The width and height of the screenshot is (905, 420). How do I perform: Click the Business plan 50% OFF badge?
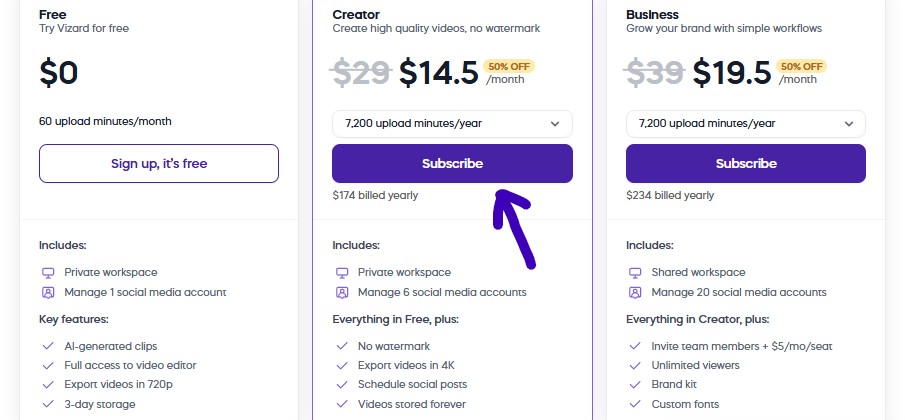pos(803,66)
